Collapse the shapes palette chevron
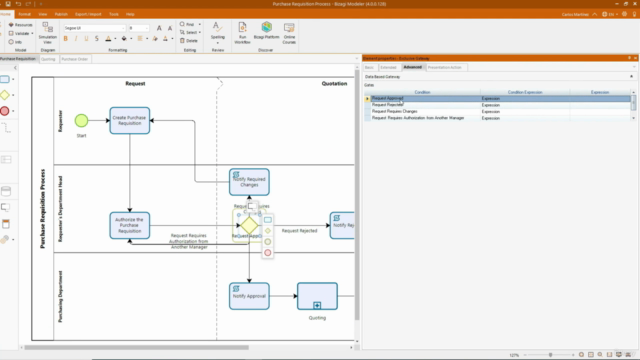The width and height of the screenshot is (640, 360). [15, 68]
